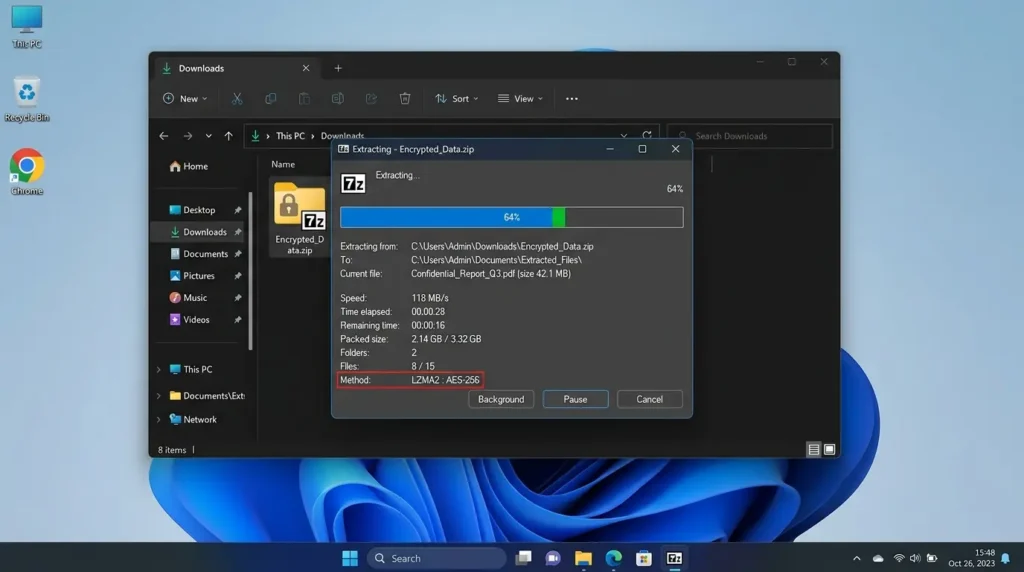Expand the Network tree node
1024x572 pixels.
(159, 419)
